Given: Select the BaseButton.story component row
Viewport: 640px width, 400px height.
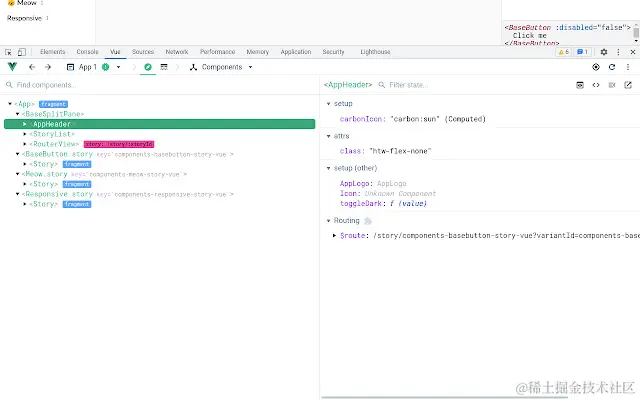Looking at the screenshot, I should tap(160, 154).
